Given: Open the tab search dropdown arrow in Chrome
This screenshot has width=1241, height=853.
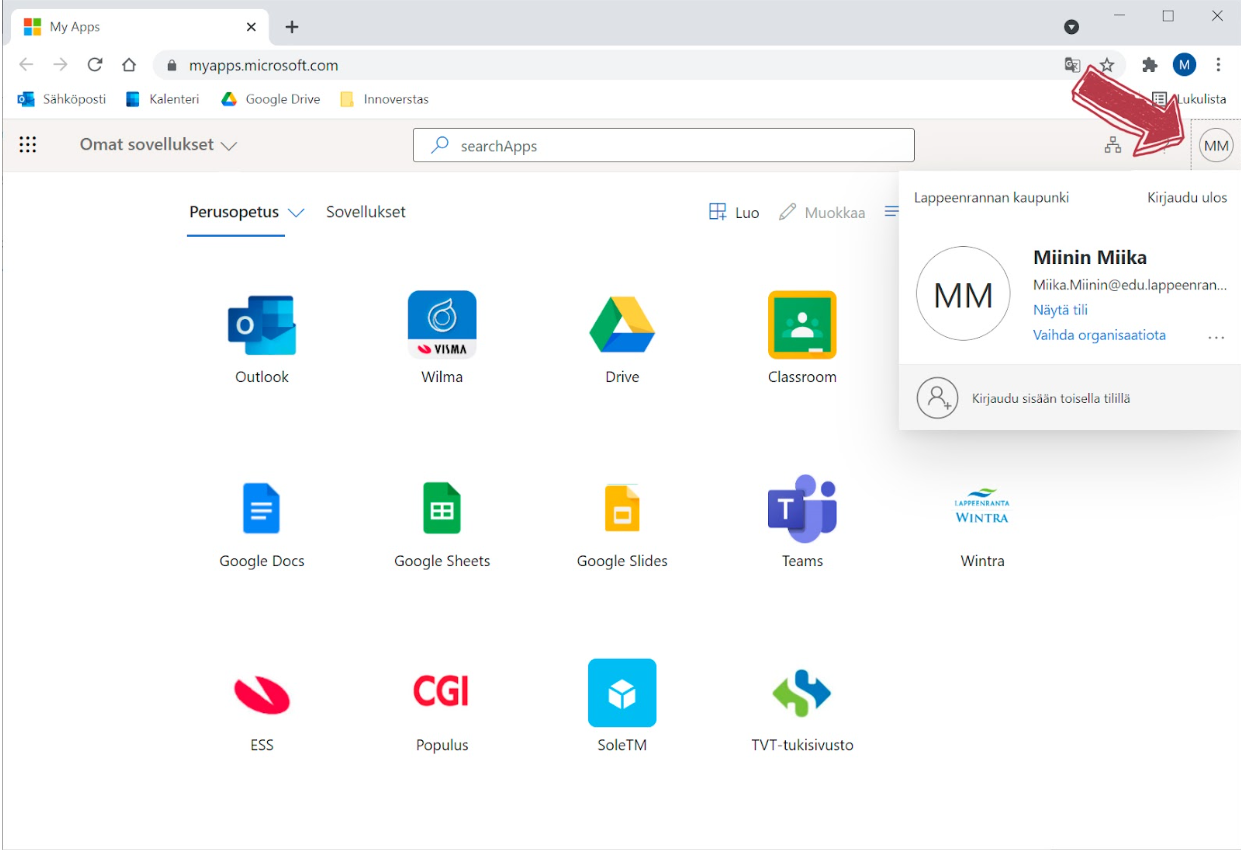Looking at the screenshot, I should 1071,26.
